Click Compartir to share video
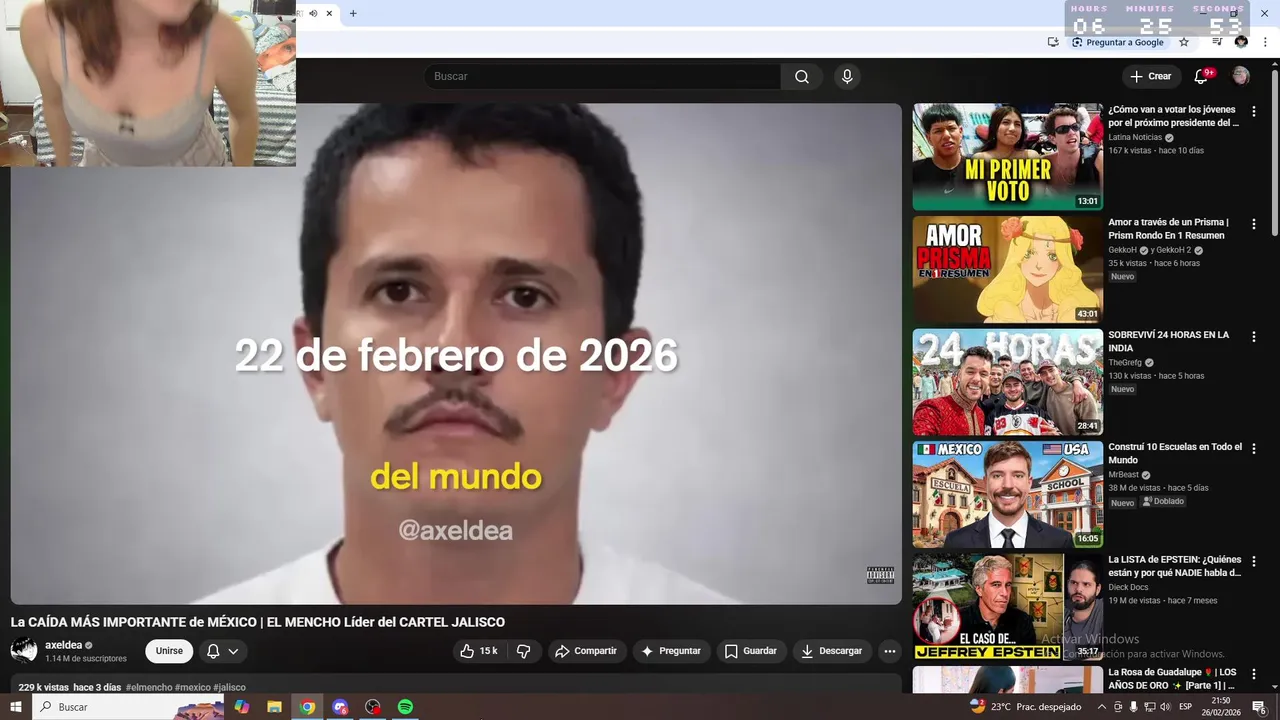 [x=587, y=651]
